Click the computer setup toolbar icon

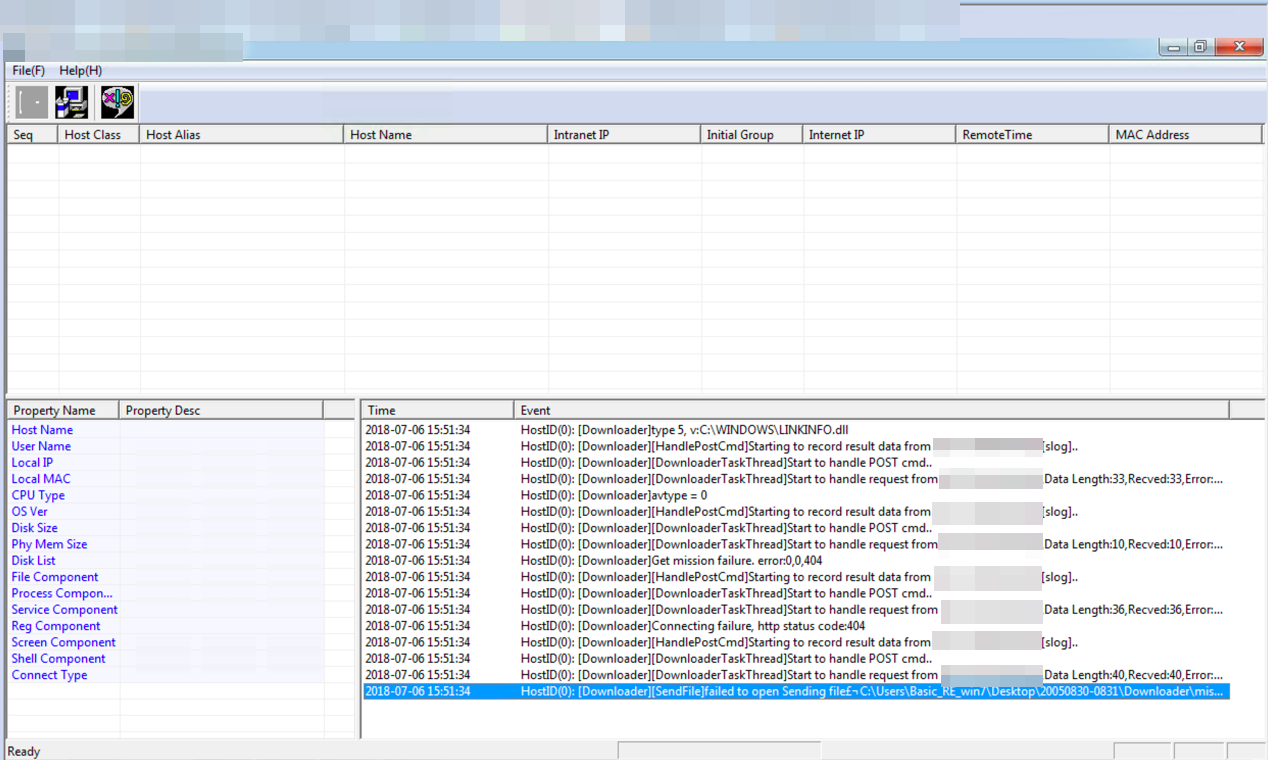coord(72,102)
